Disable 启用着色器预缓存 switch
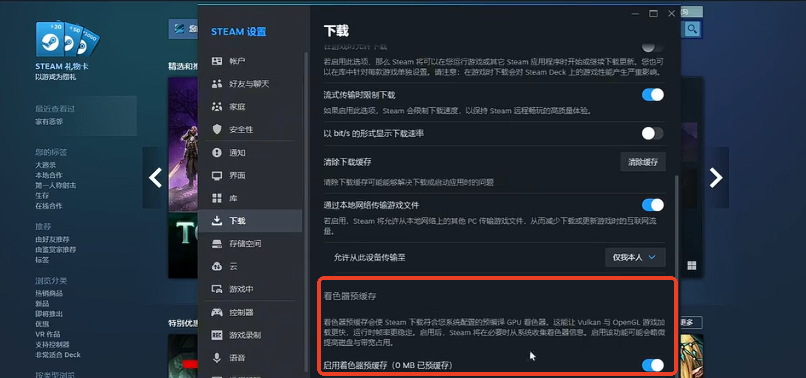 coord(653,365)
